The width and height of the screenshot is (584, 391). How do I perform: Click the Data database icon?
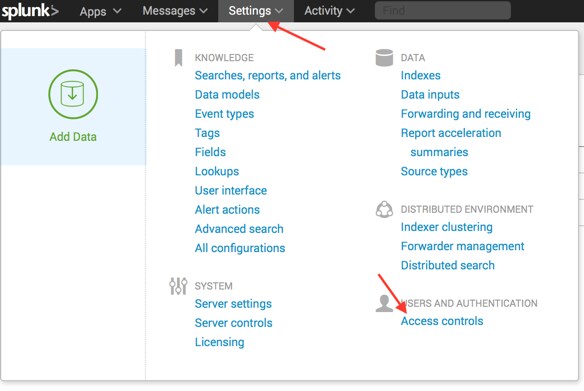[x=384, y=58]
